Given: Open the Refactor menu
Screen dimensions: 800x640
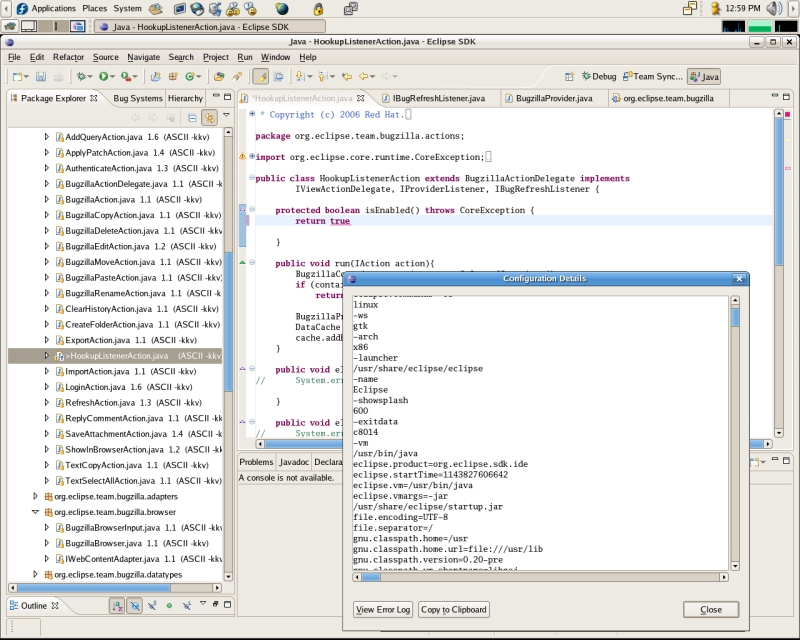Looking at the screenshot, I should coord(68,57).
